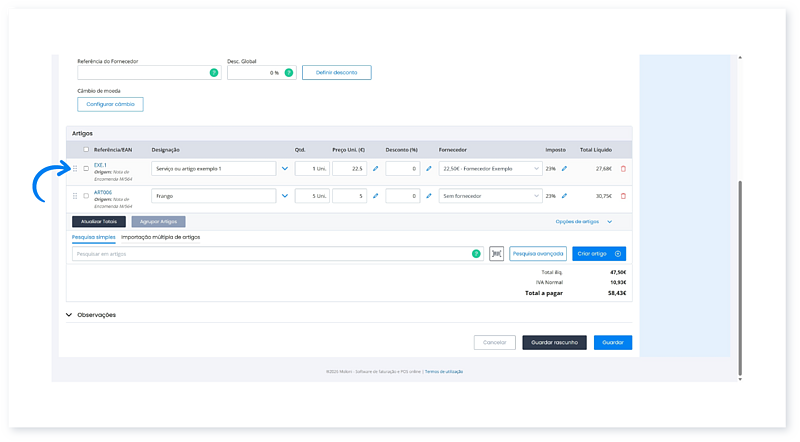Open help icon beside Desc. Global field
Screen dimensions: 800x442
289,73
